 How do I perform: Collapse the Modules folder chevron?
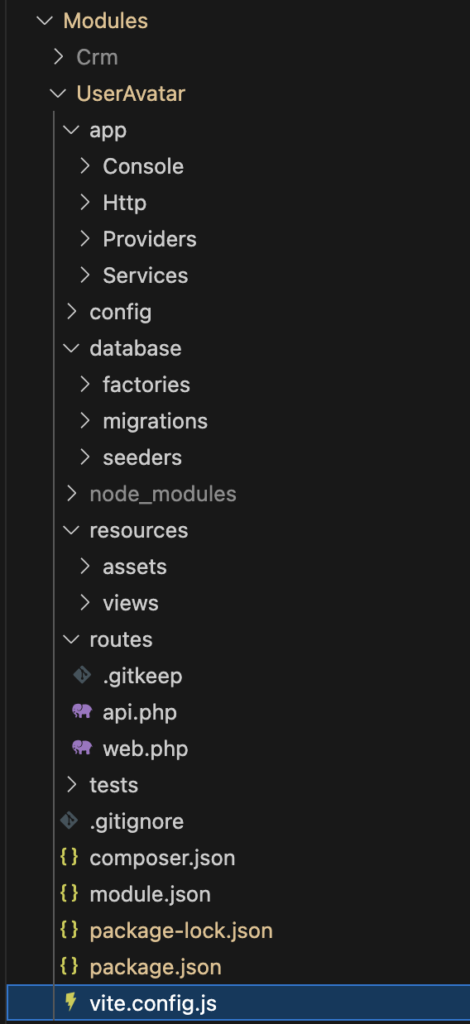[44, 21]
